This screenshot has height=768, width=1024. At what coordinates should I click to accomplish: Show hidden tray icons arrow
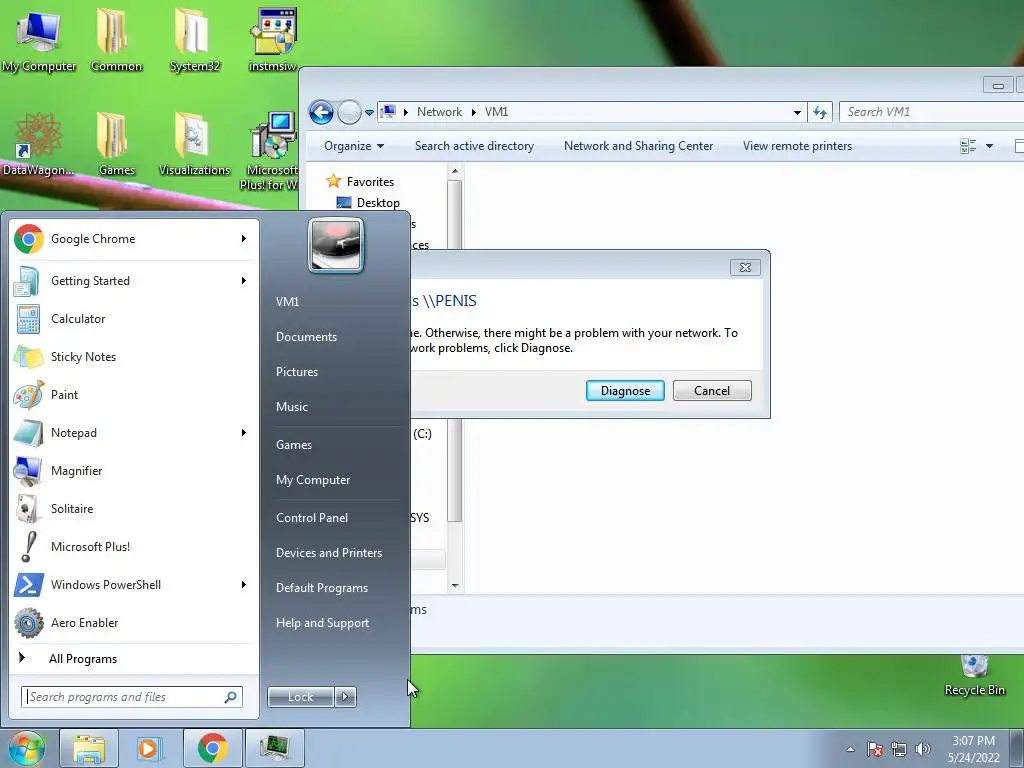coord(850,749)
